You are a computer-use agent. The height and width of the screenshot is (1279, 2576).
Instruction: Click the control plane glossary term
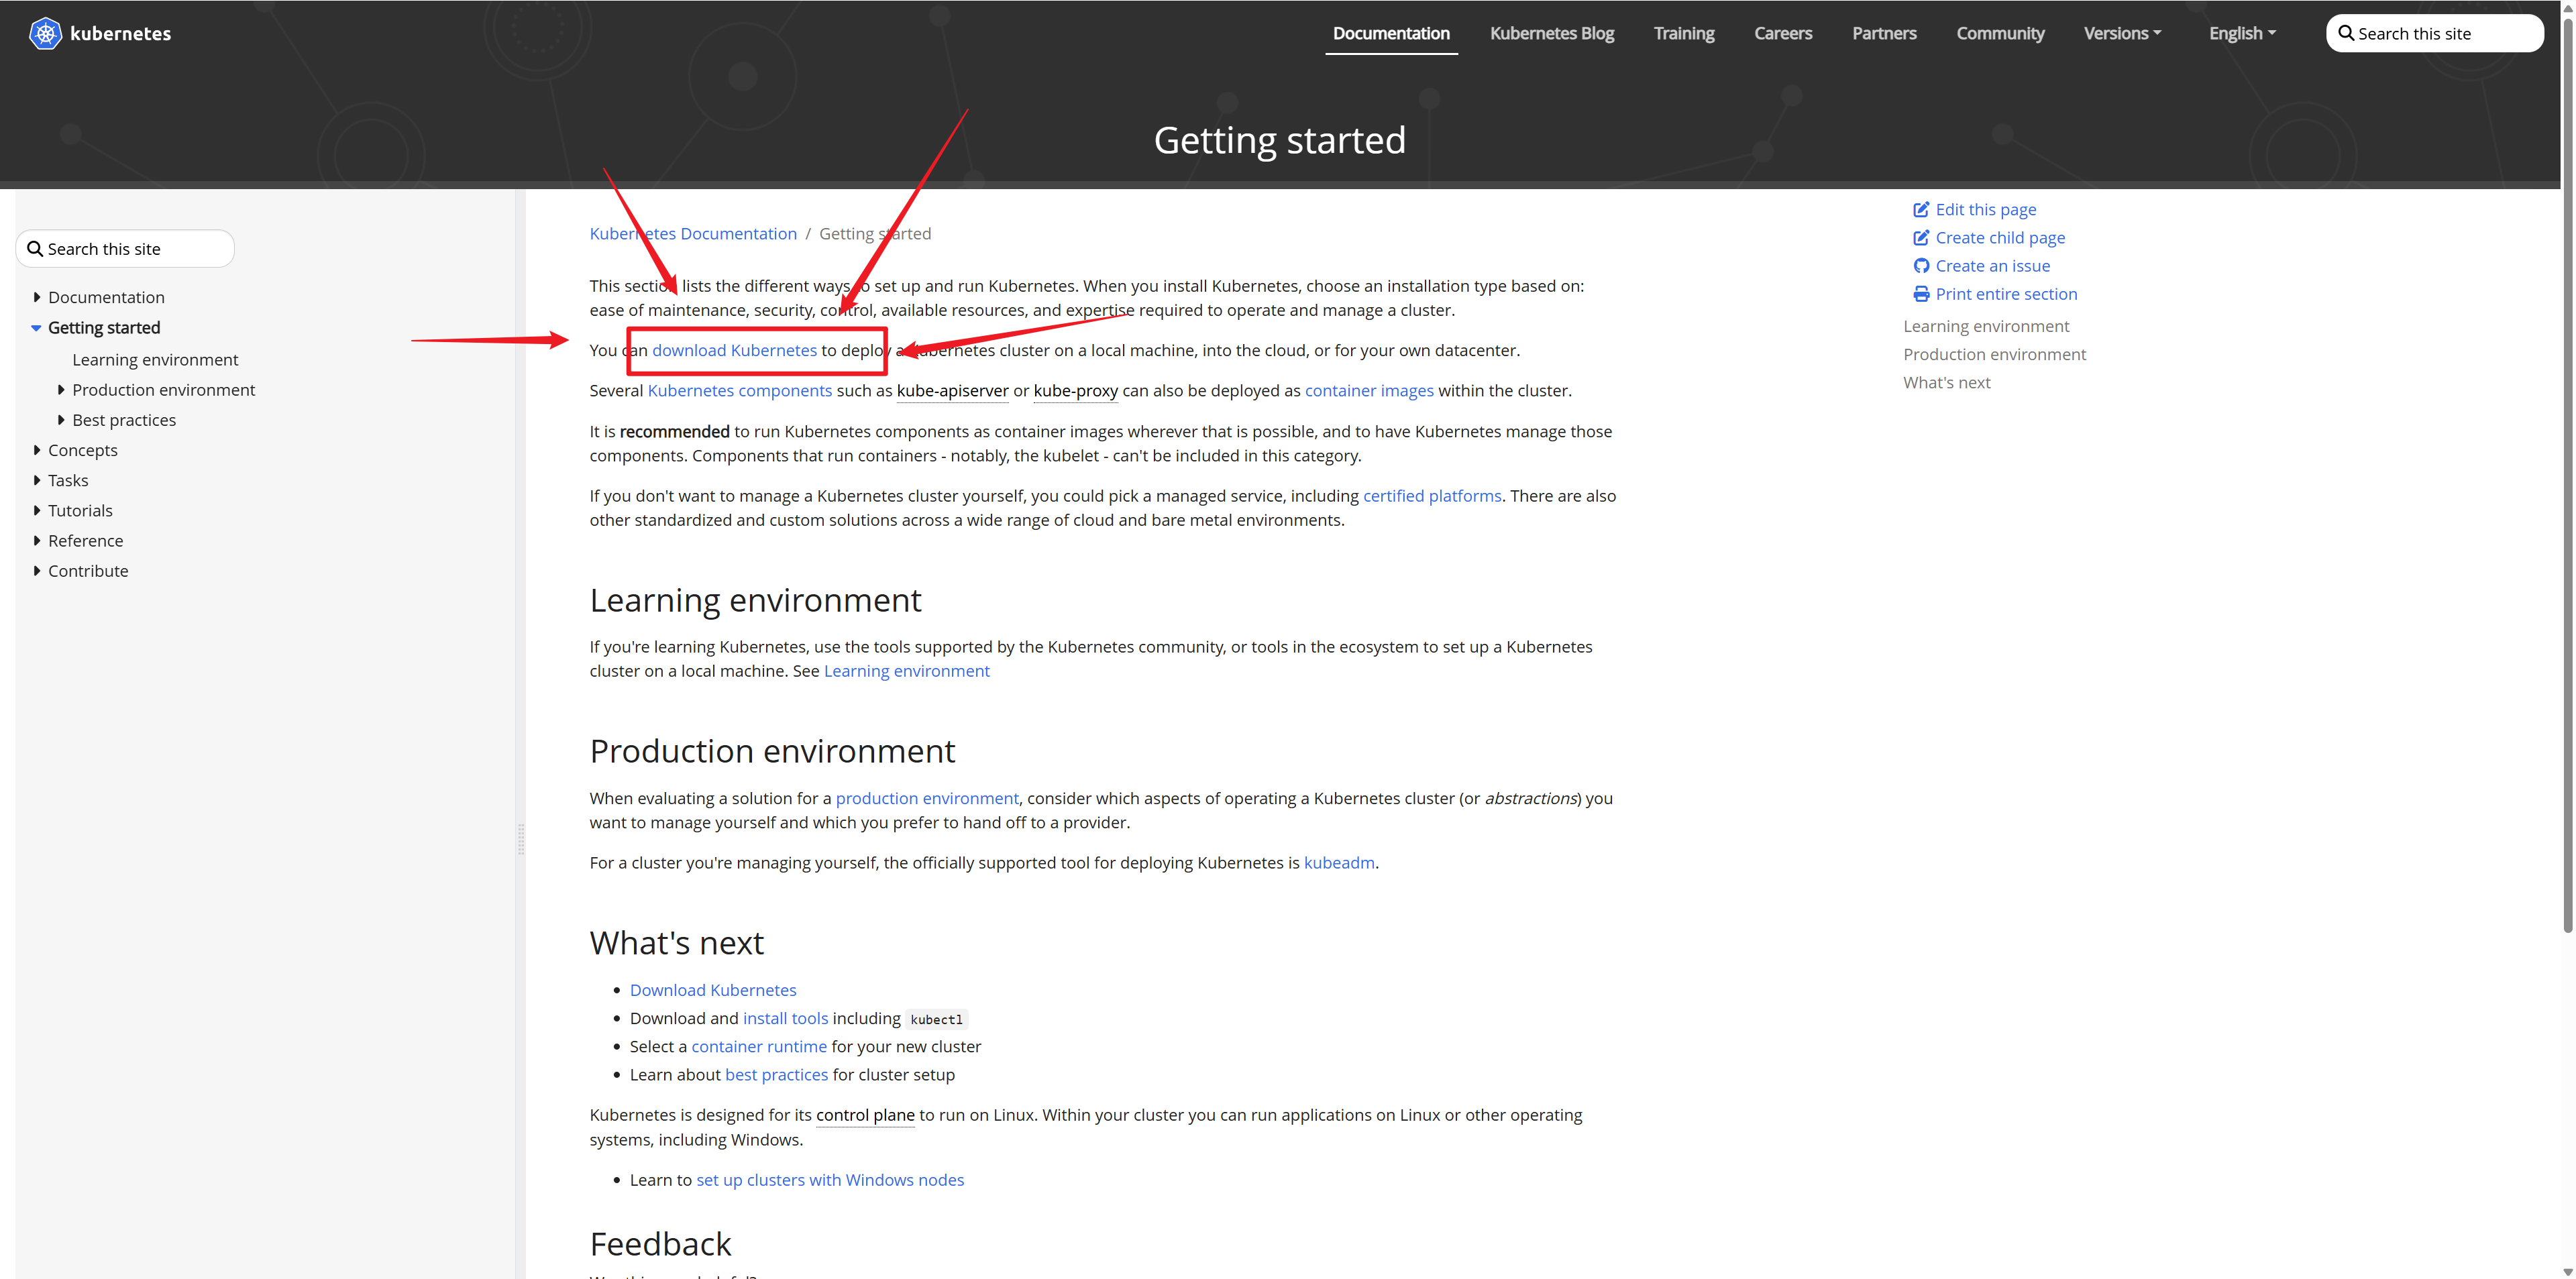tap(865, 1115)
